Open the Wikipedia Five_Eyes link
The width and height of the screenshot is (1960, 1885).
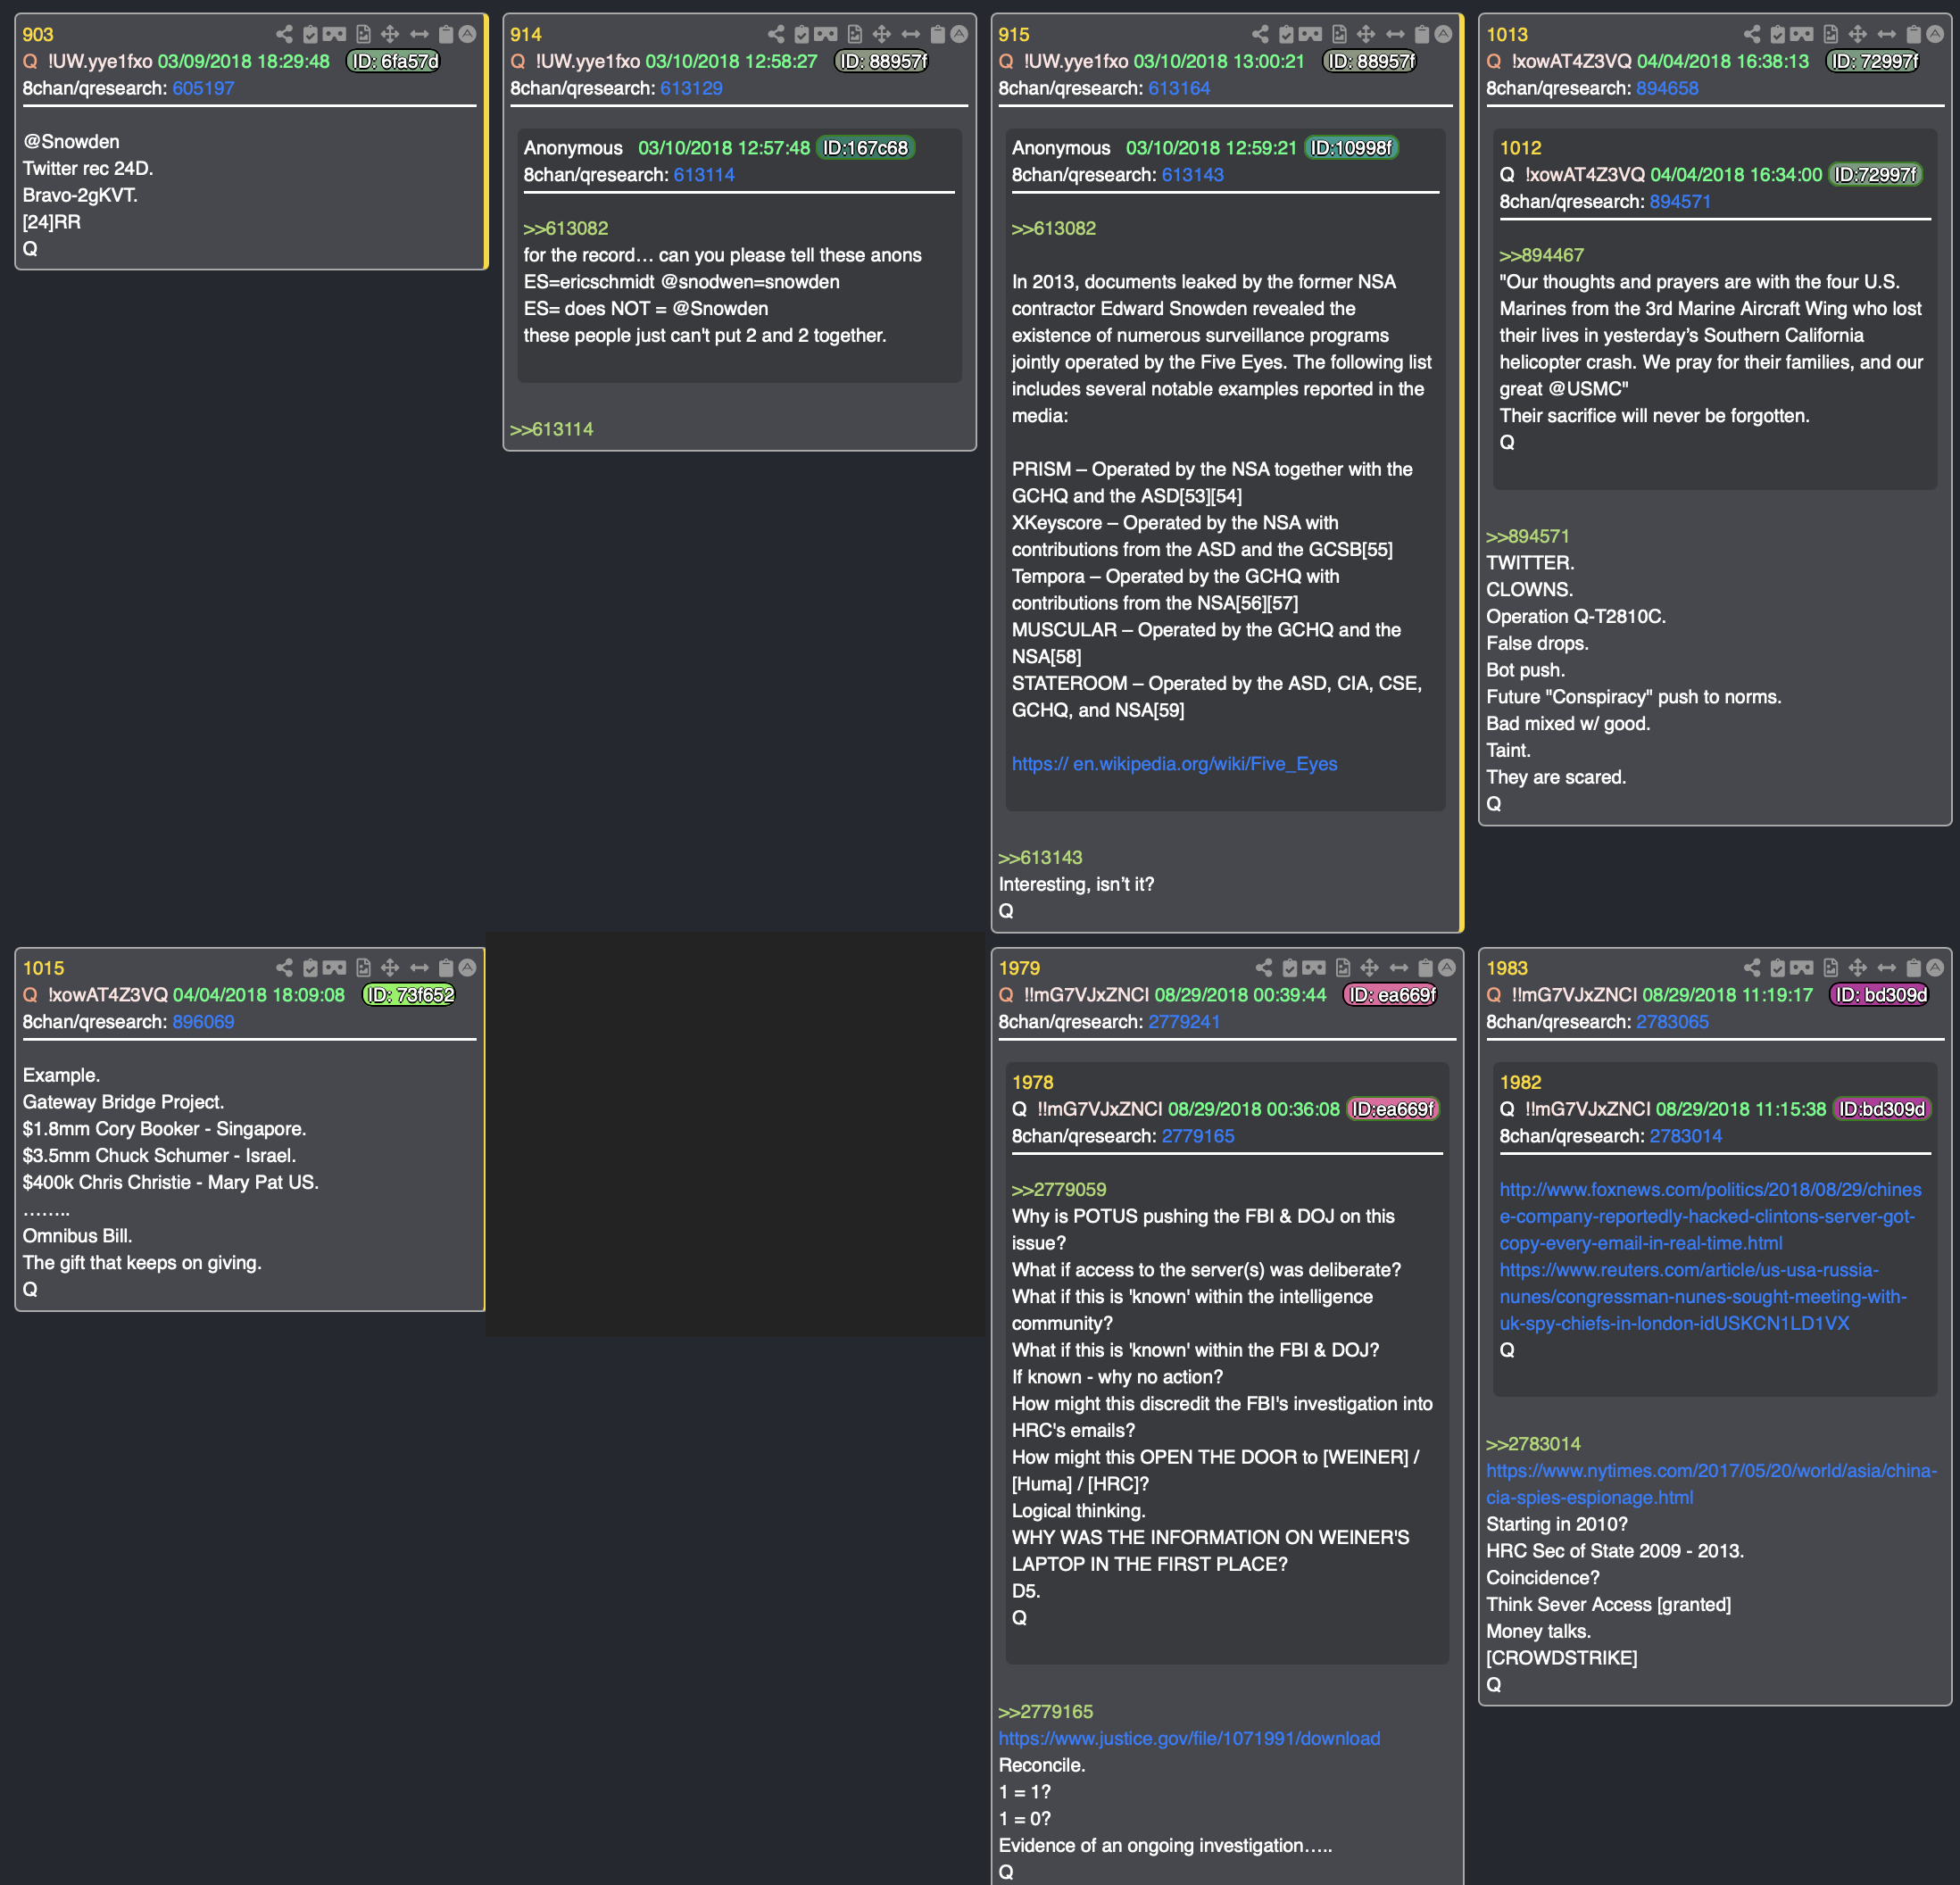[1174, 764]
